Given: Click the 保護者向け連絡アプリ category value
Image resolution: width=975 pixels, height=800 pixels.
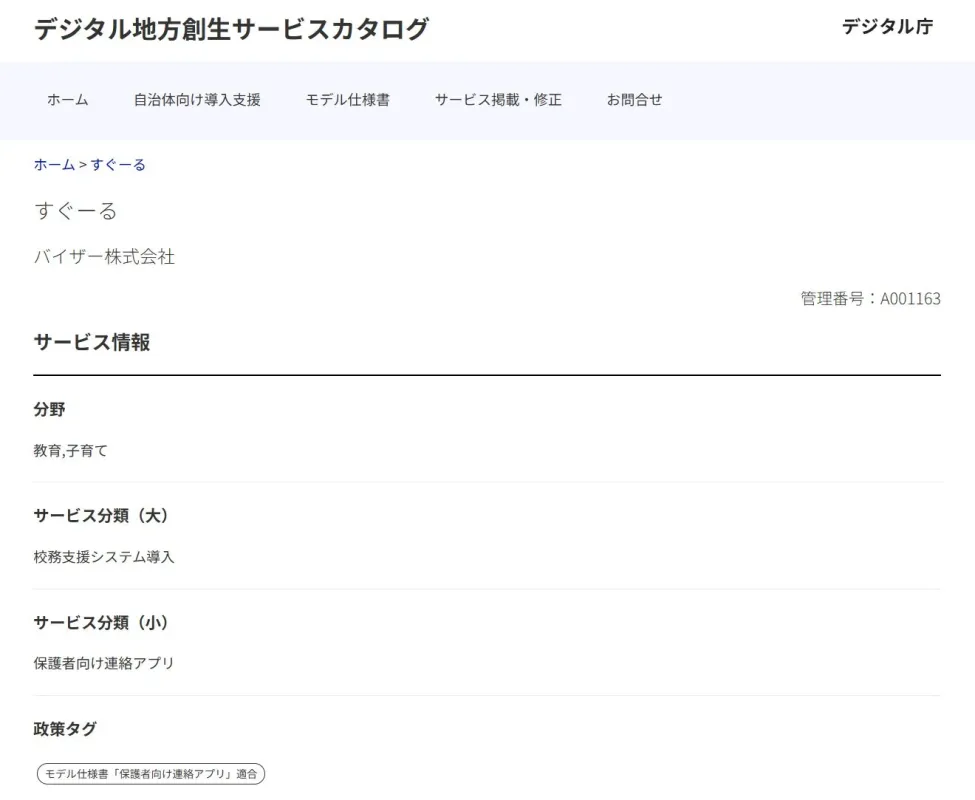Looking at the screenshot, I should coord(104,663).
